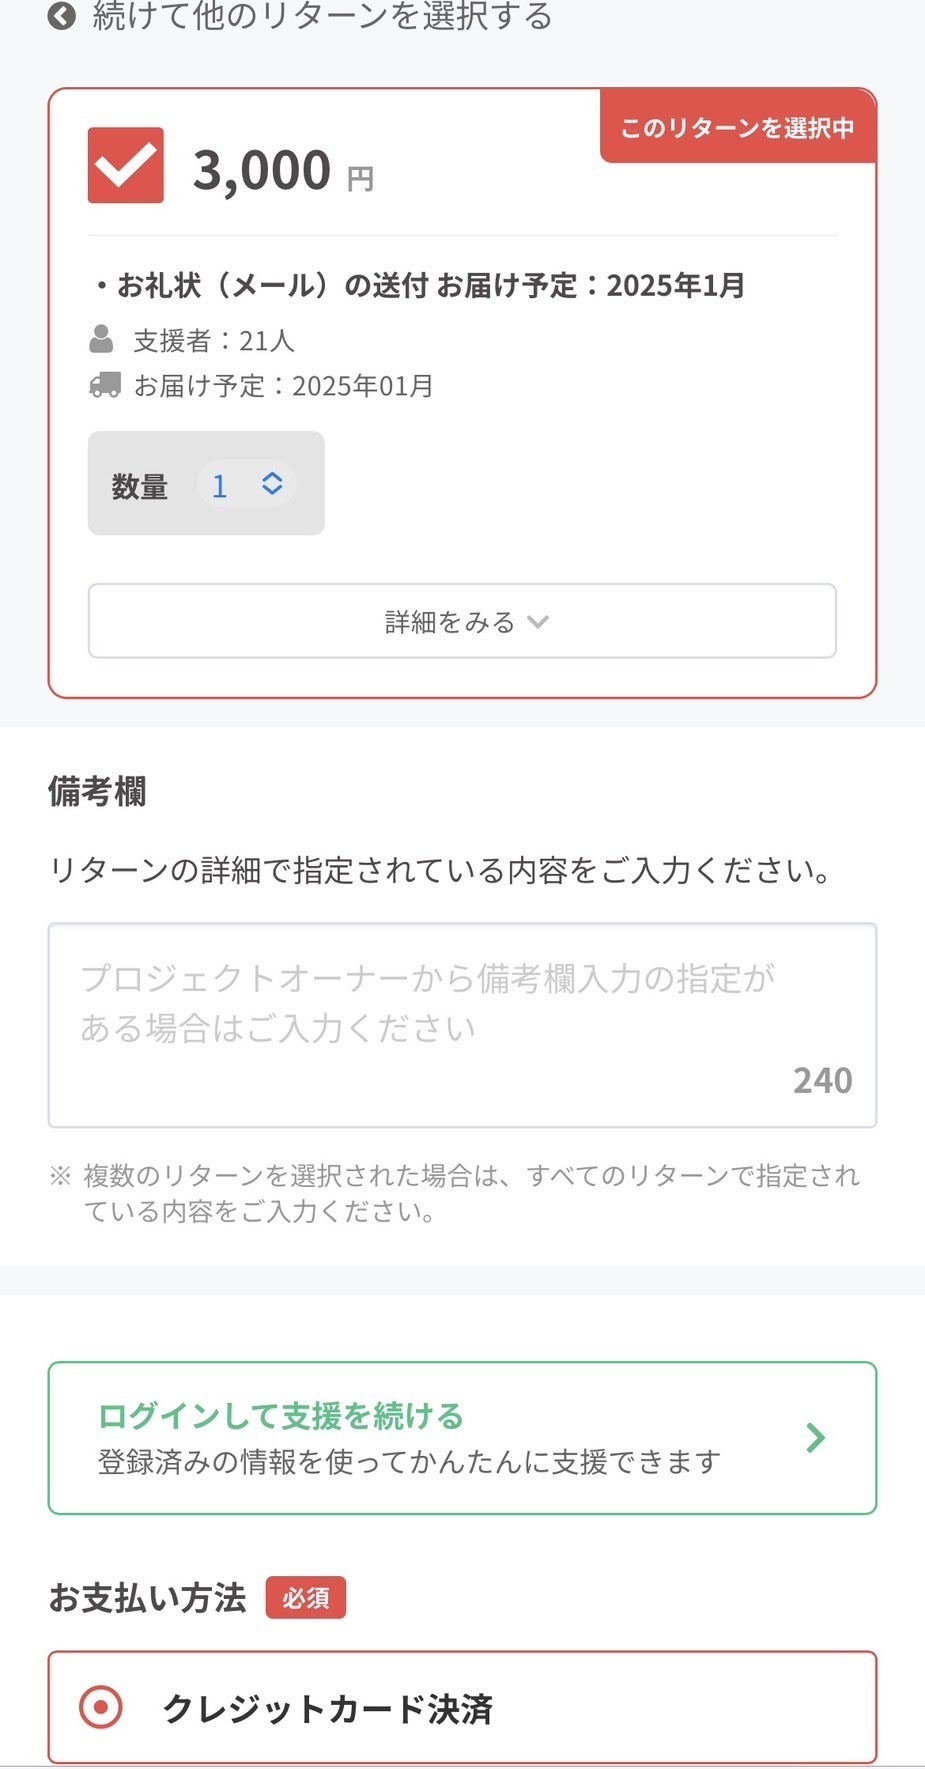This screenshot has height=1769, width=925.
Task: Click the red 必須 required badge
Action: click(x=305, y=1598)
